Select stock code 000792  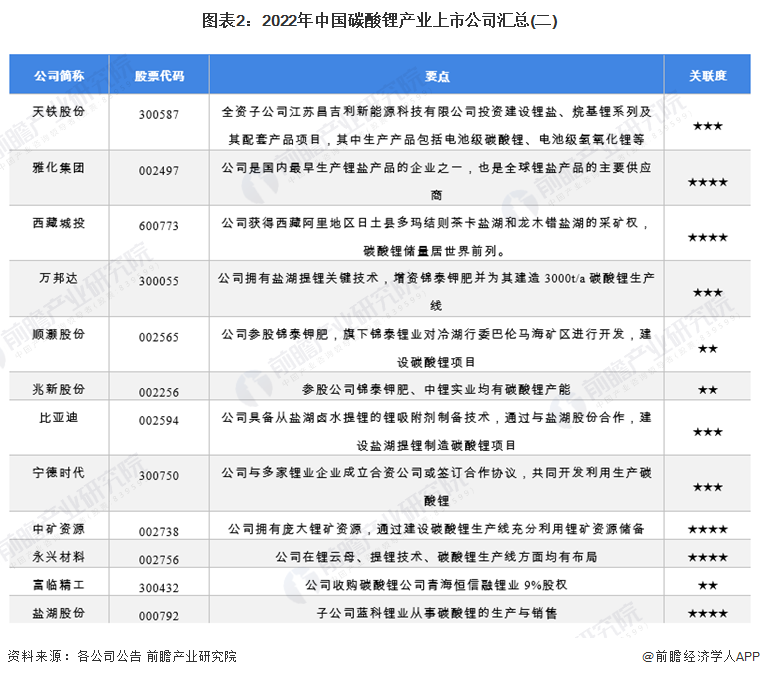click(159, 616)
